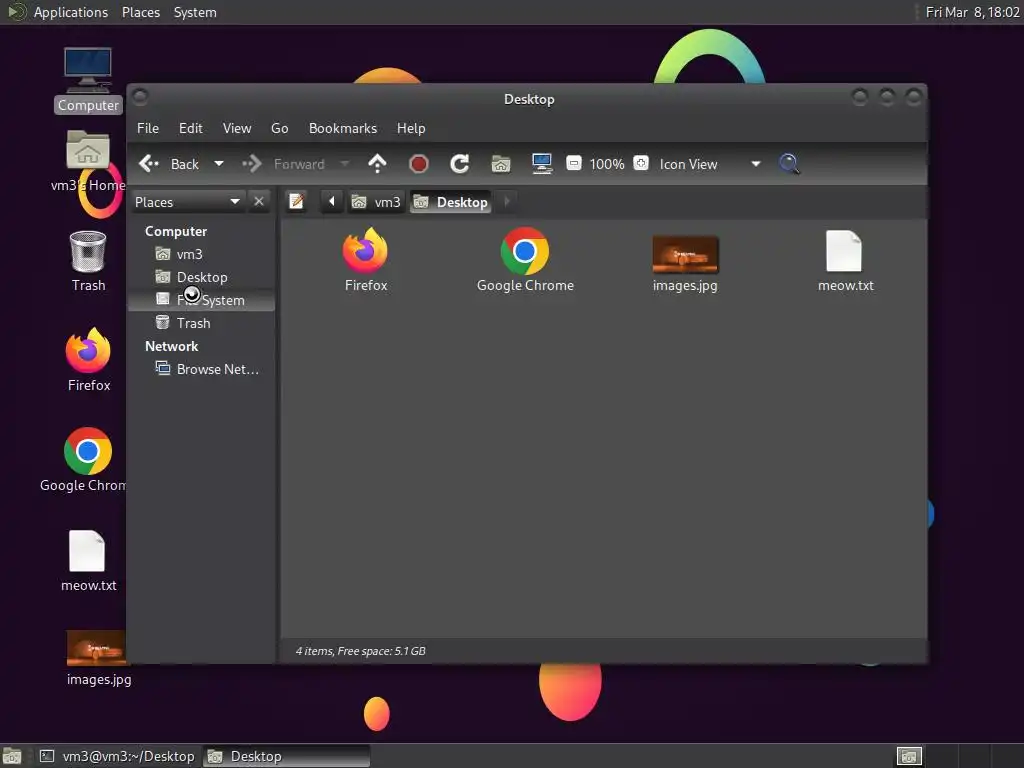Click the status bar text showing 4 items

(360, 651)
